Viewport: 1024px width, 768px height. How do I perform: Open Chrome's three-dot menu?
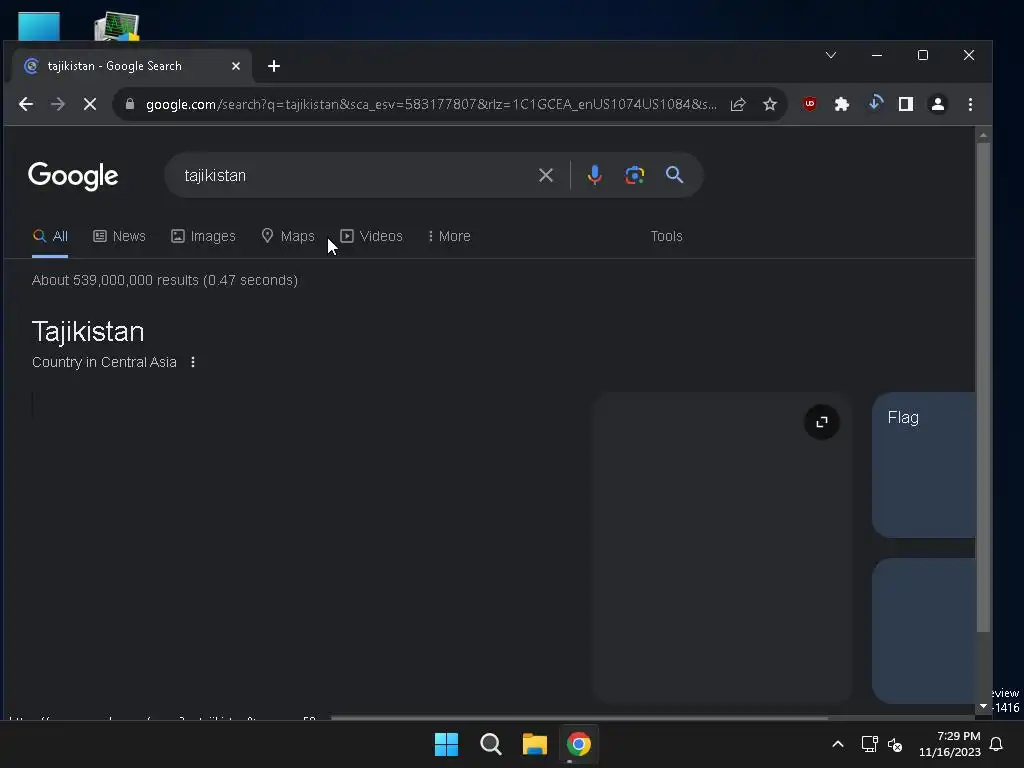(970, 104)
